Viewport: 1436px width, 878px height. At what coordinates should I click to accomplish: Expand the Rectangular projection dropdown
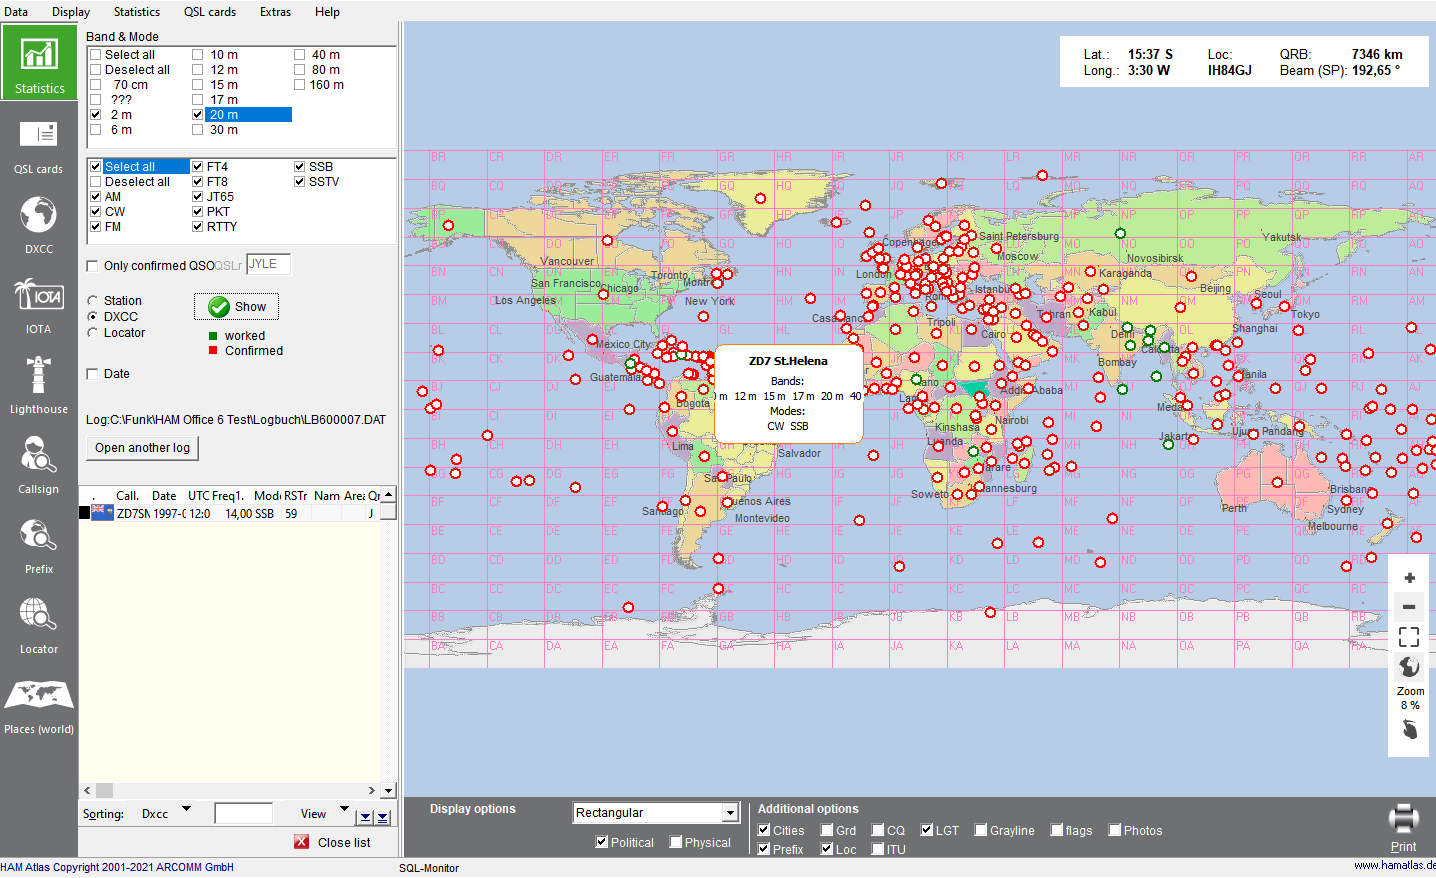tap(730, 813)
